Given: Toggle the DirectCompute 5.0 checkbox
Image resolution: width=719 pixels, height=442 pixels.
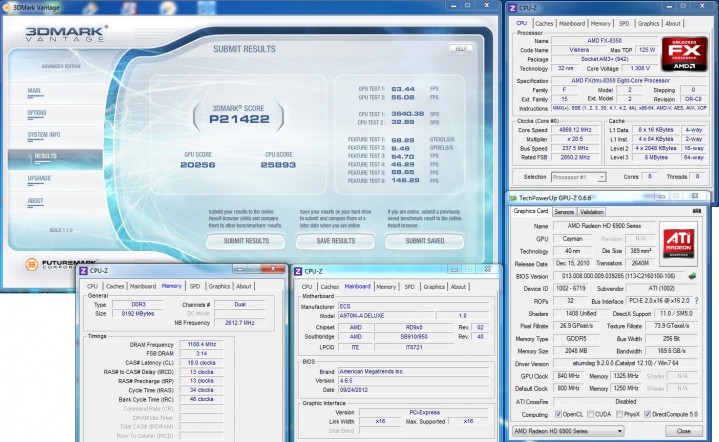Looking at the screenshot, I should tap(647, 414).
